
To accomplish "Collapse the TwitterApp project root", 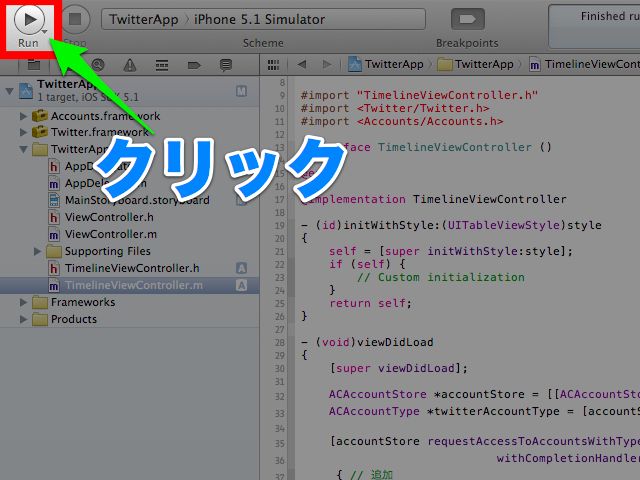I will tap(9, 91).
